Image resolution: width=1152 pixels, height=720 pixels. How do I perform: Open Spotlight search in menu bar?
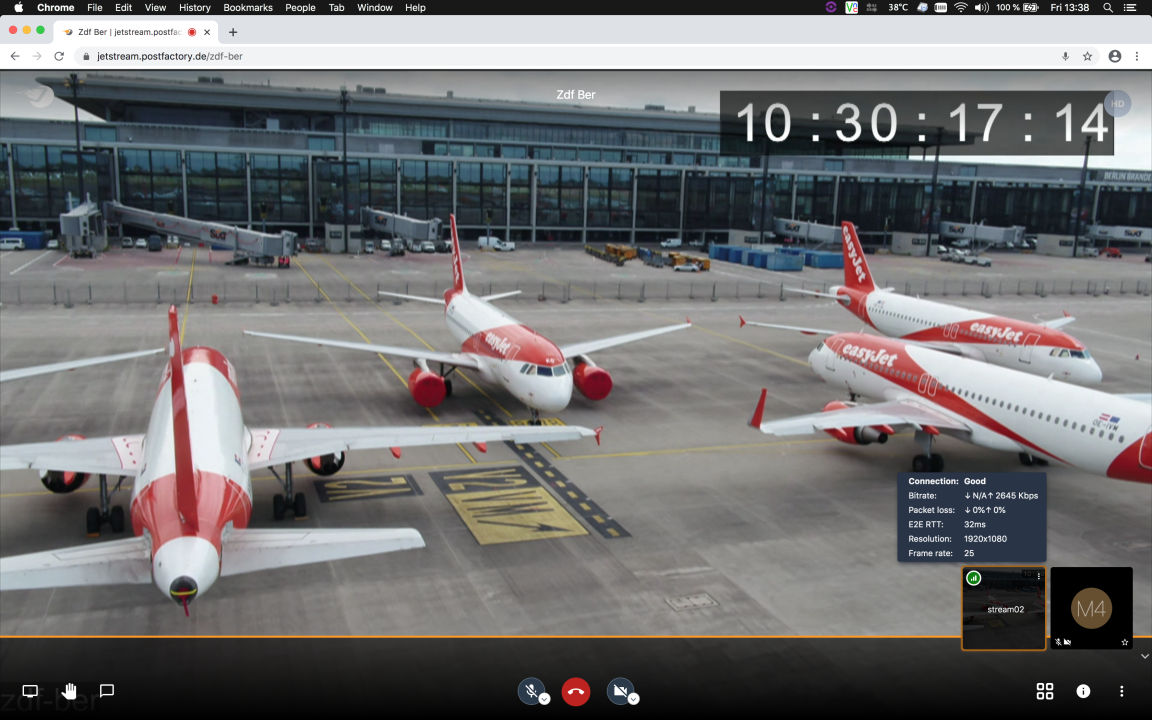(x=1108, y=7)
